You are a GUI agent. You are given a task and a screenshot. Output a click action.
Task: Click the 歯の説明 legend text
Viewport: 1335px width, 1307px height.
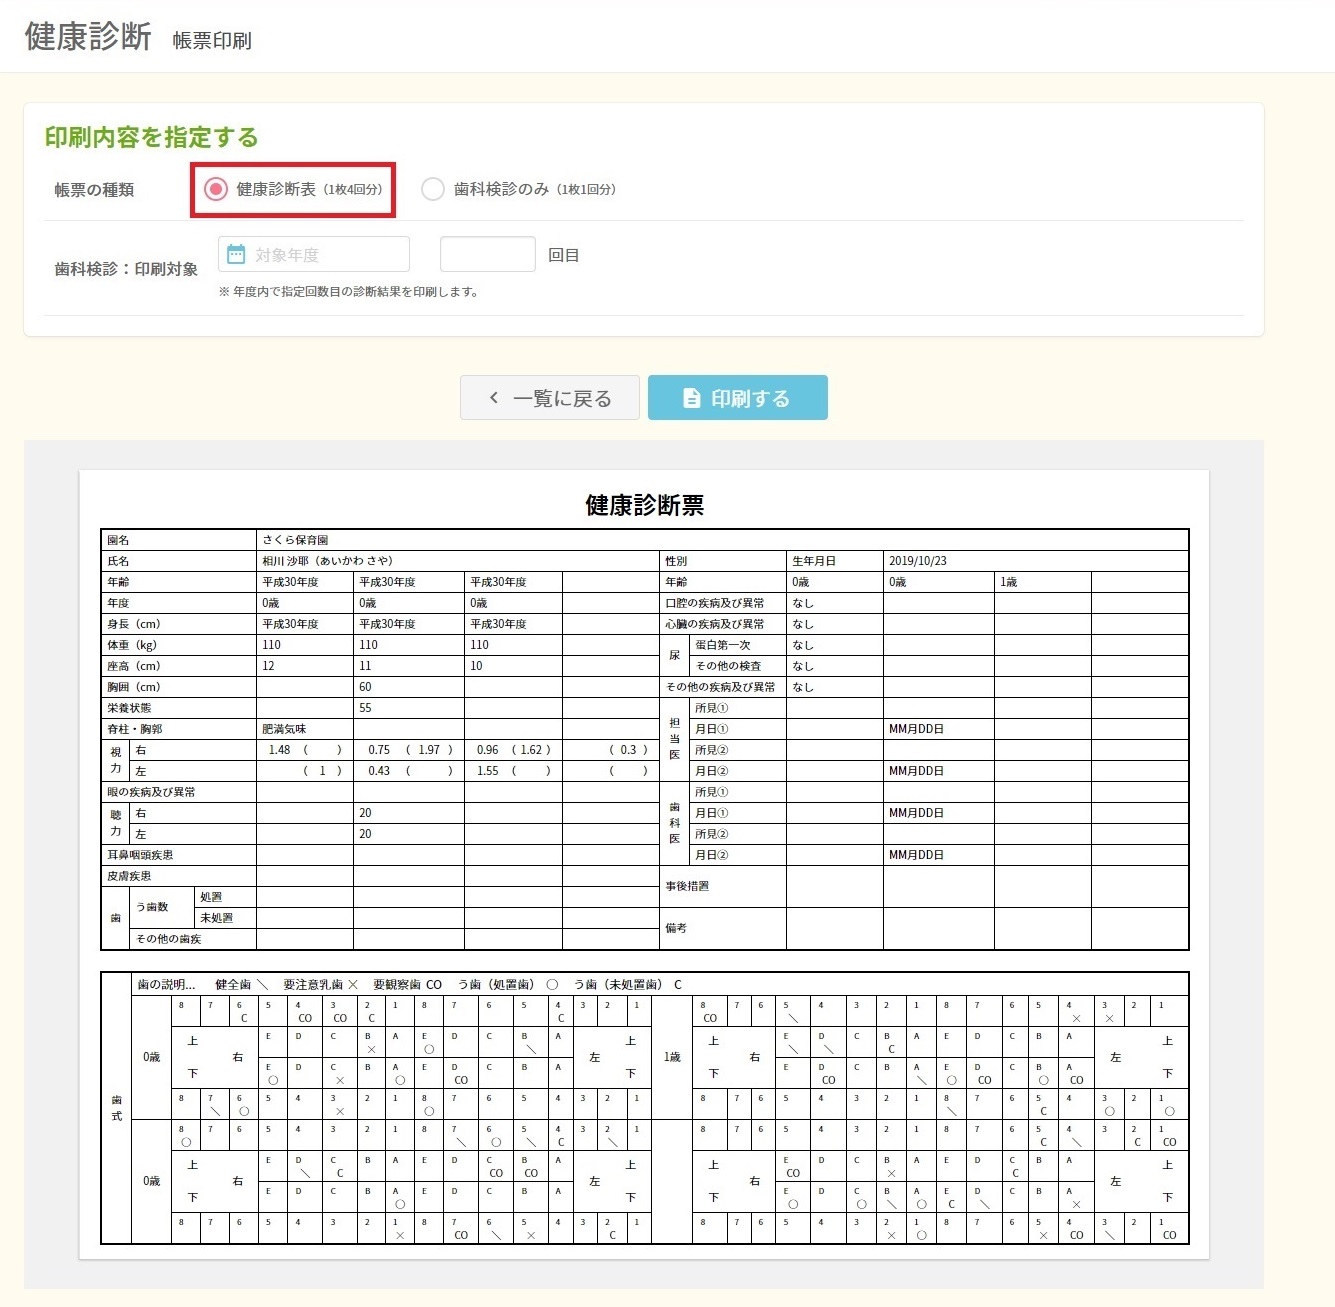tap(166, 984)
